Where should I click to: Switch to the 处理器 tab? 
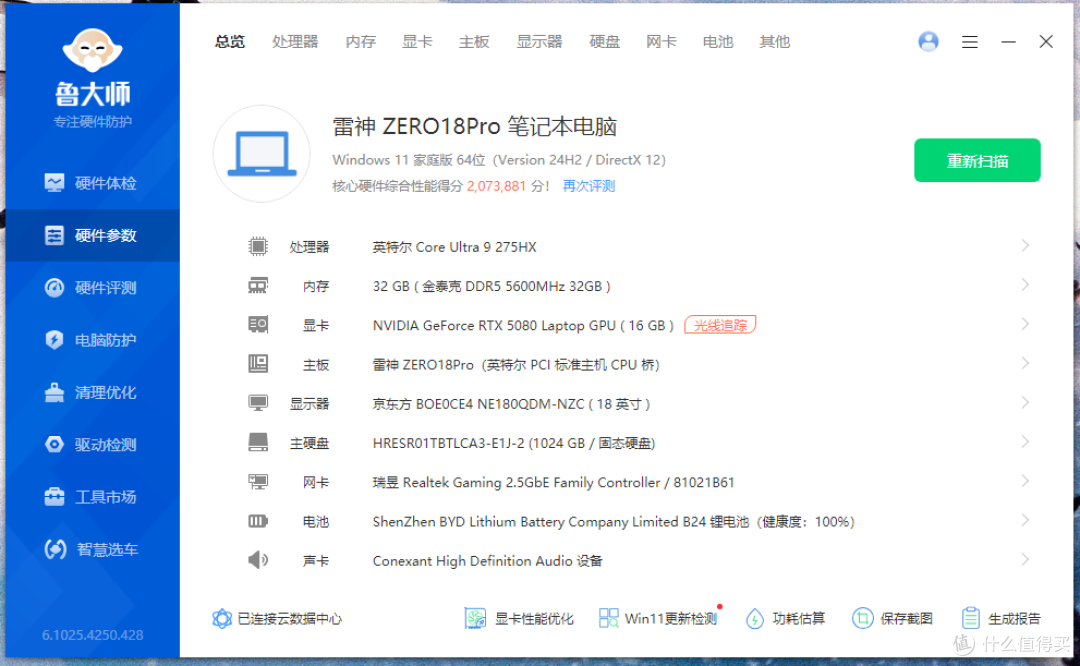coord(295,42)
